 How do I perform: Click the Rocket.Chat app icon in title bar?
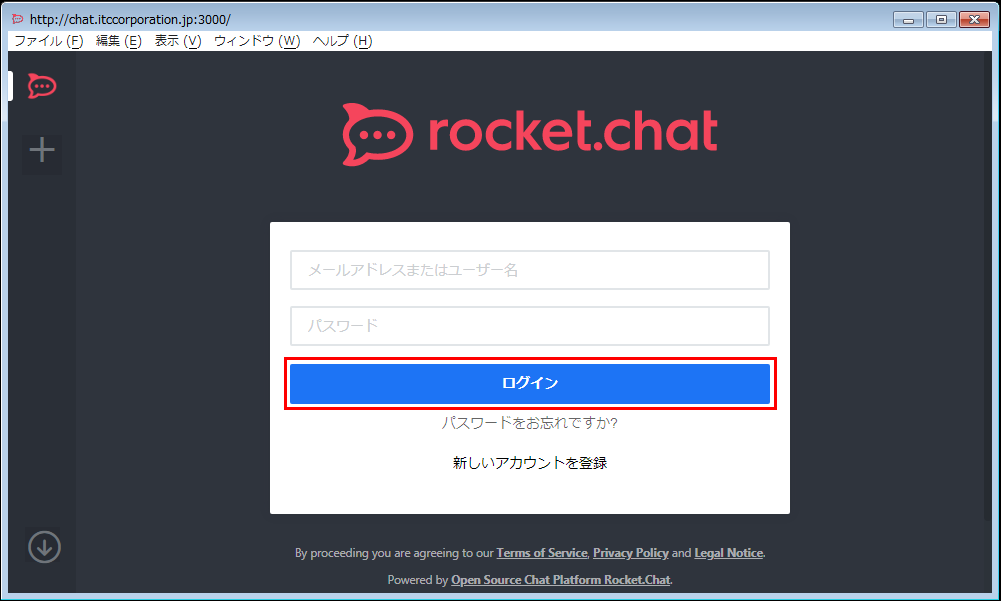click(x=18, y=19)
